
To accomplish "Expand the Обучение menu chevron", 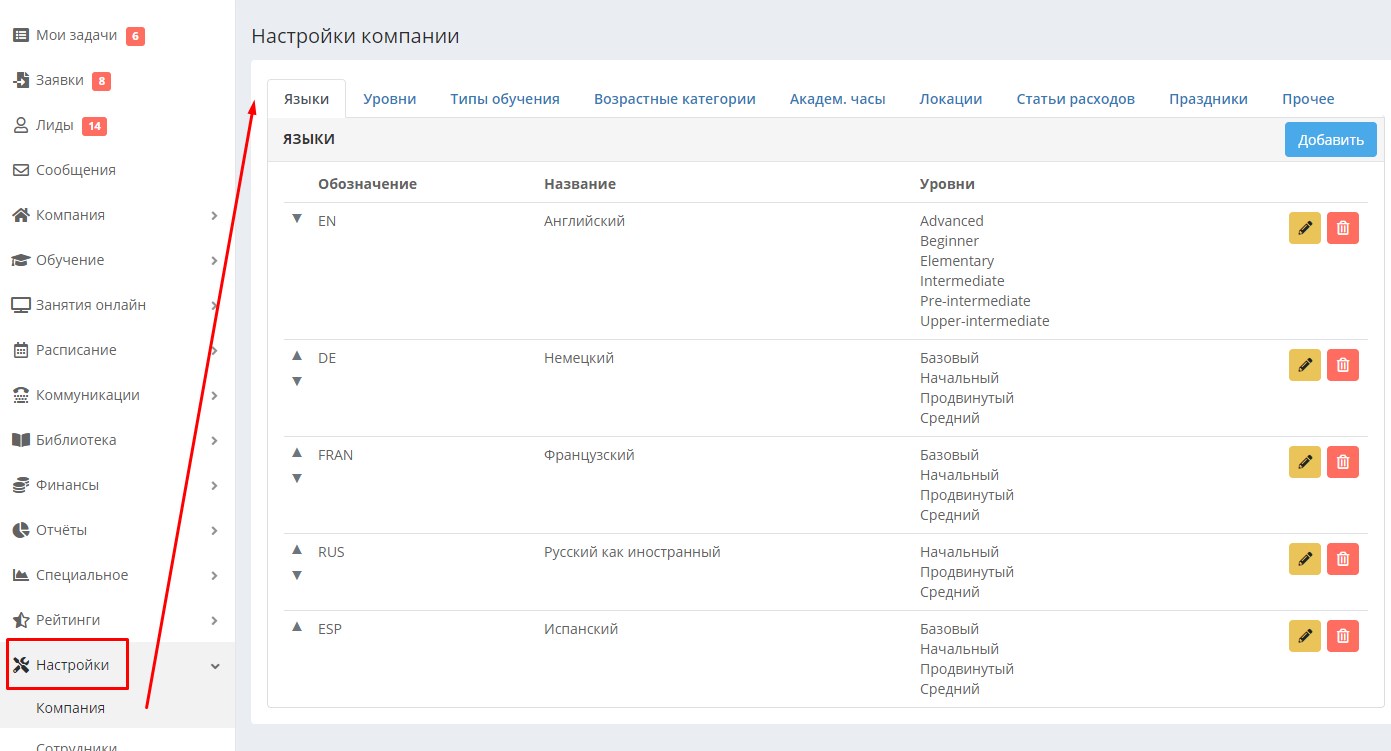I will pos(215,260).
